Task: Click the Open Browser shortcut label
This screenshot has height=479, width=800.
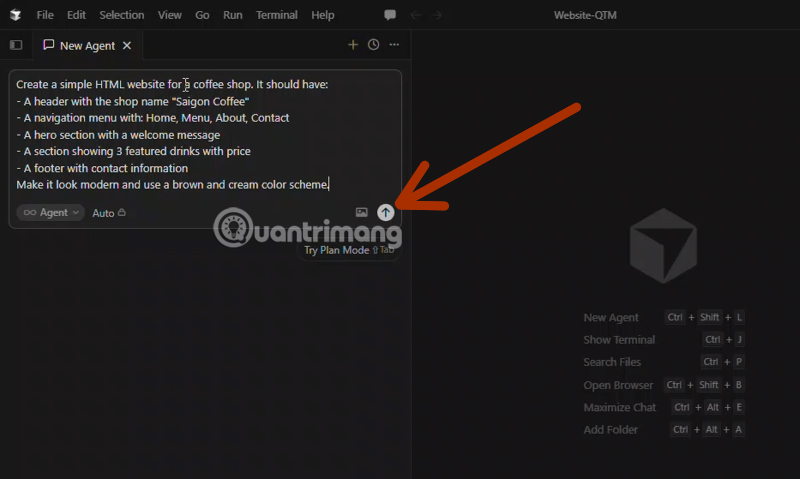Action: pyautogui.click(x=618, y=385)
